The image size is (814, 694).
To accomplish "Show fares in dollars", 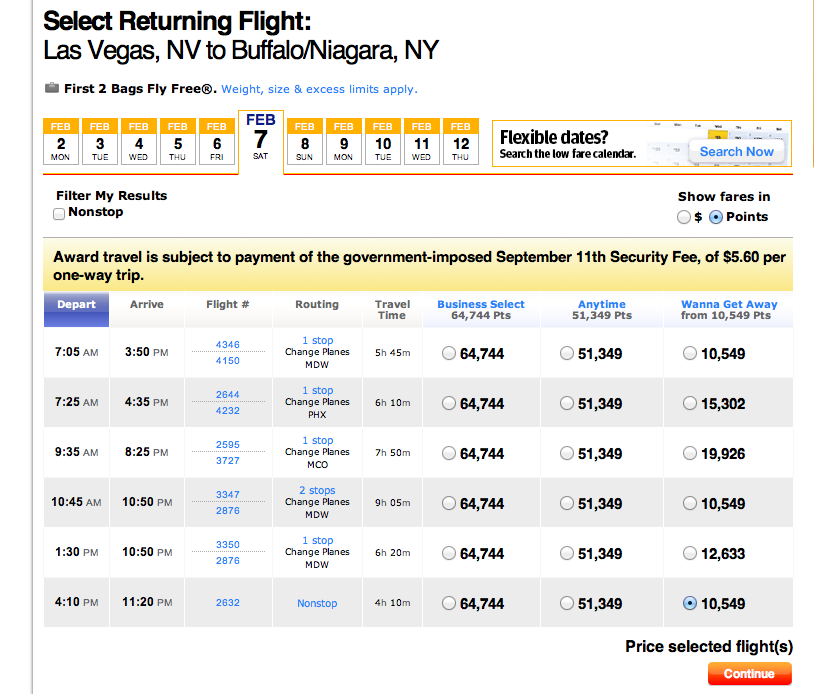I will point(684,217).
